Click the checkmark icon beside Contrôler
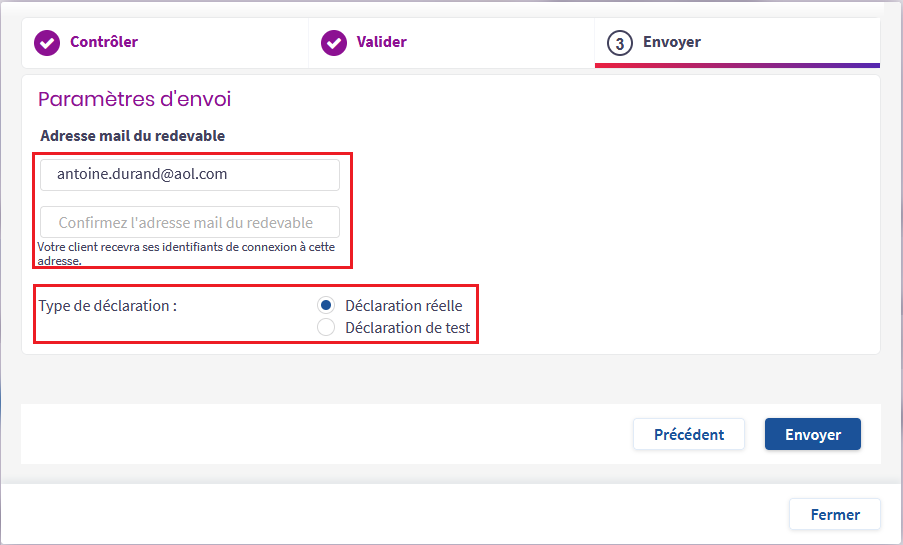 (47, 43)
